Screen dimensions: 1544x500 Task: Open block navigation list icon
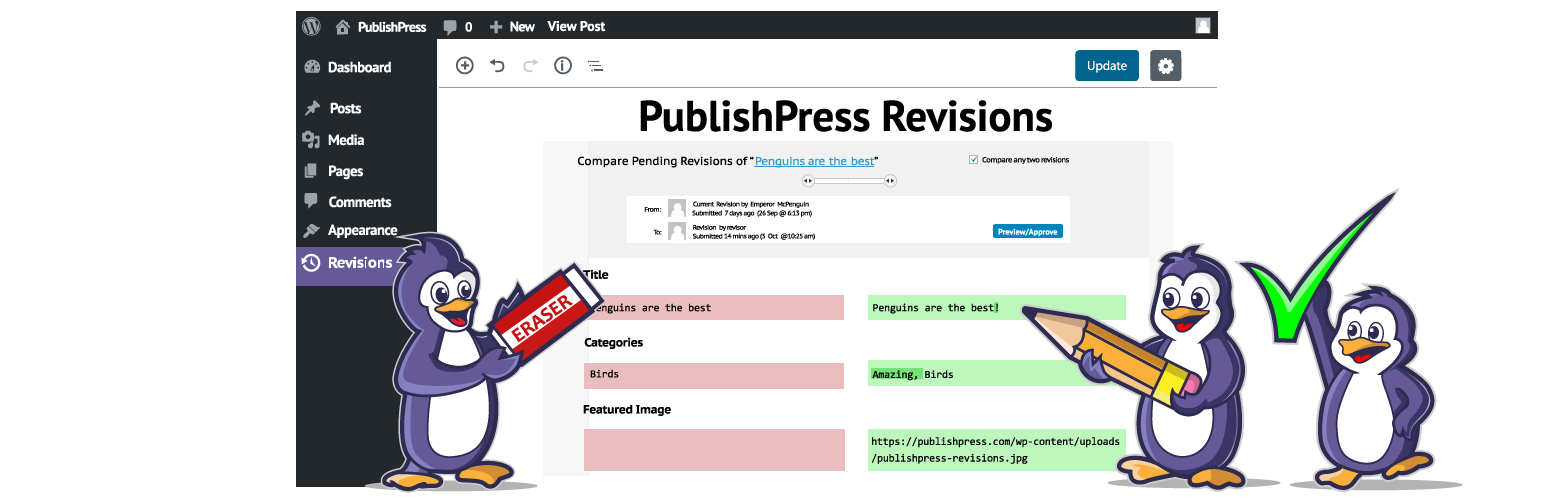point(595,67)
